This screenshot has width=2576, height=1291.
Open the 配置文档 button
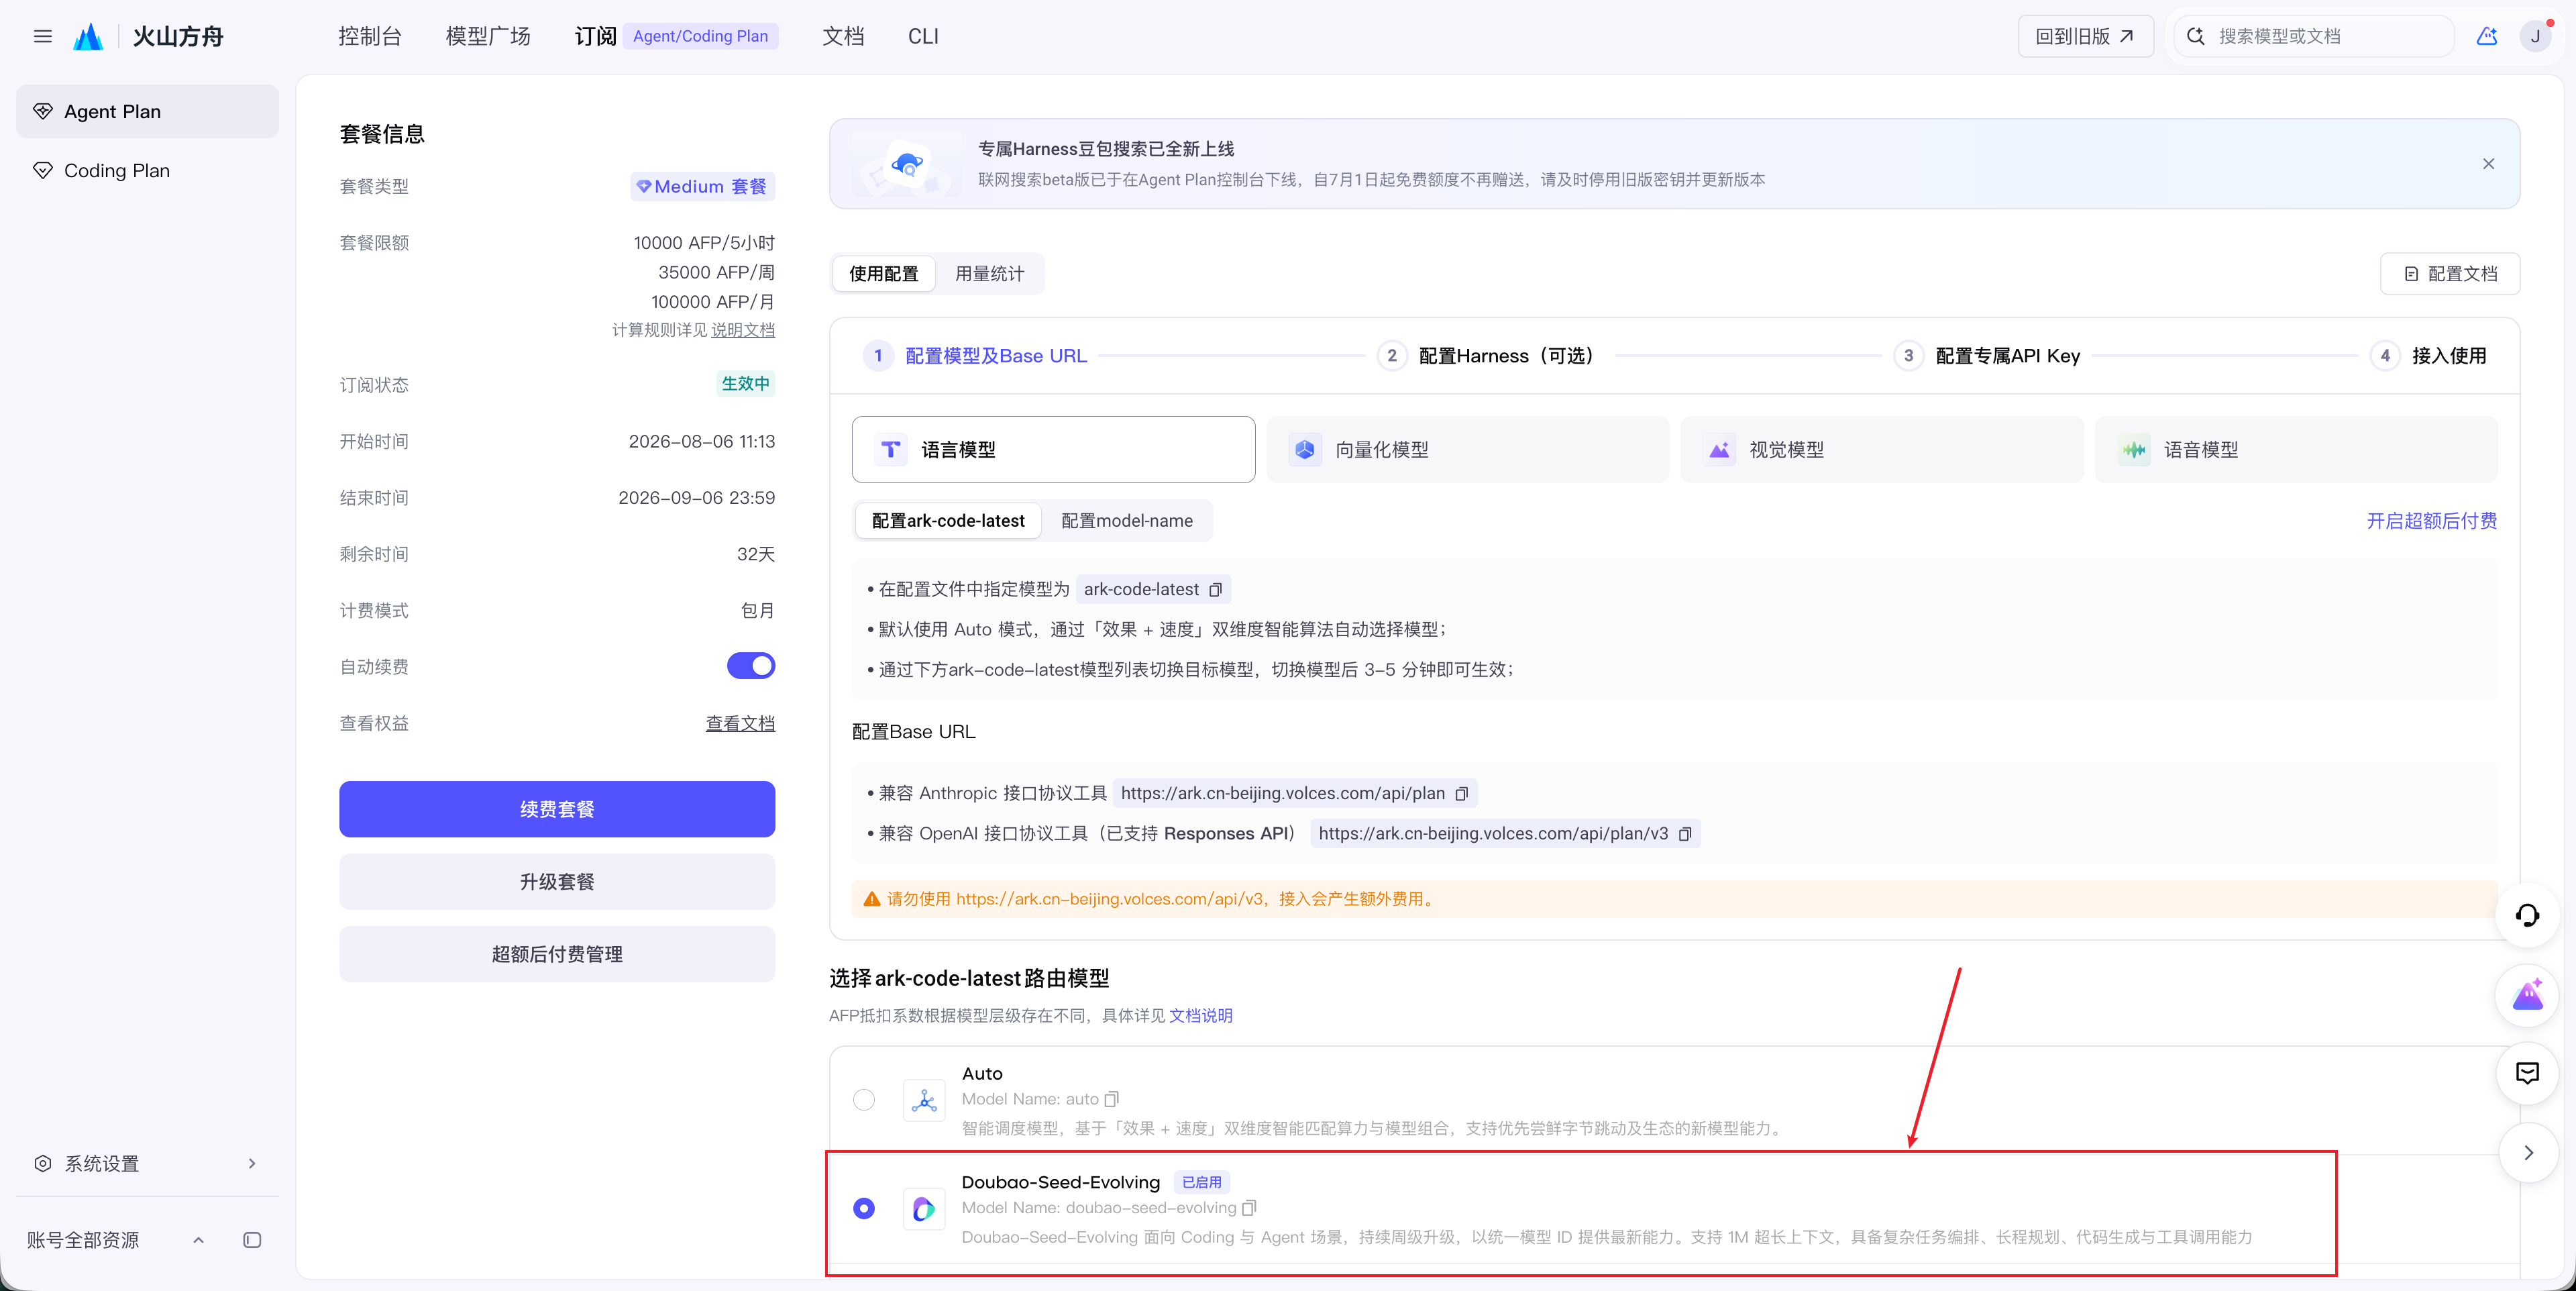[2450, 274]
